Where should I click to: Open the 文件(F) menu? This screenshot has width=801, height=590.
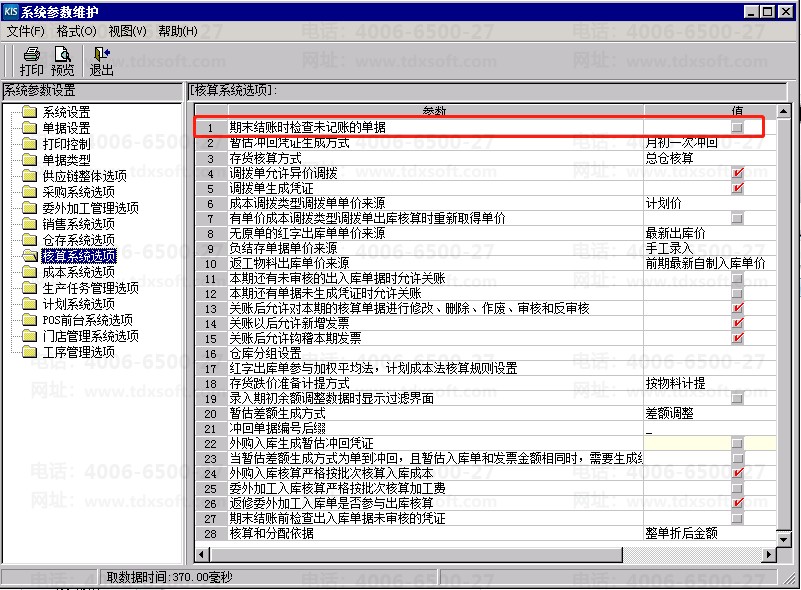click(x=26, y=31)
